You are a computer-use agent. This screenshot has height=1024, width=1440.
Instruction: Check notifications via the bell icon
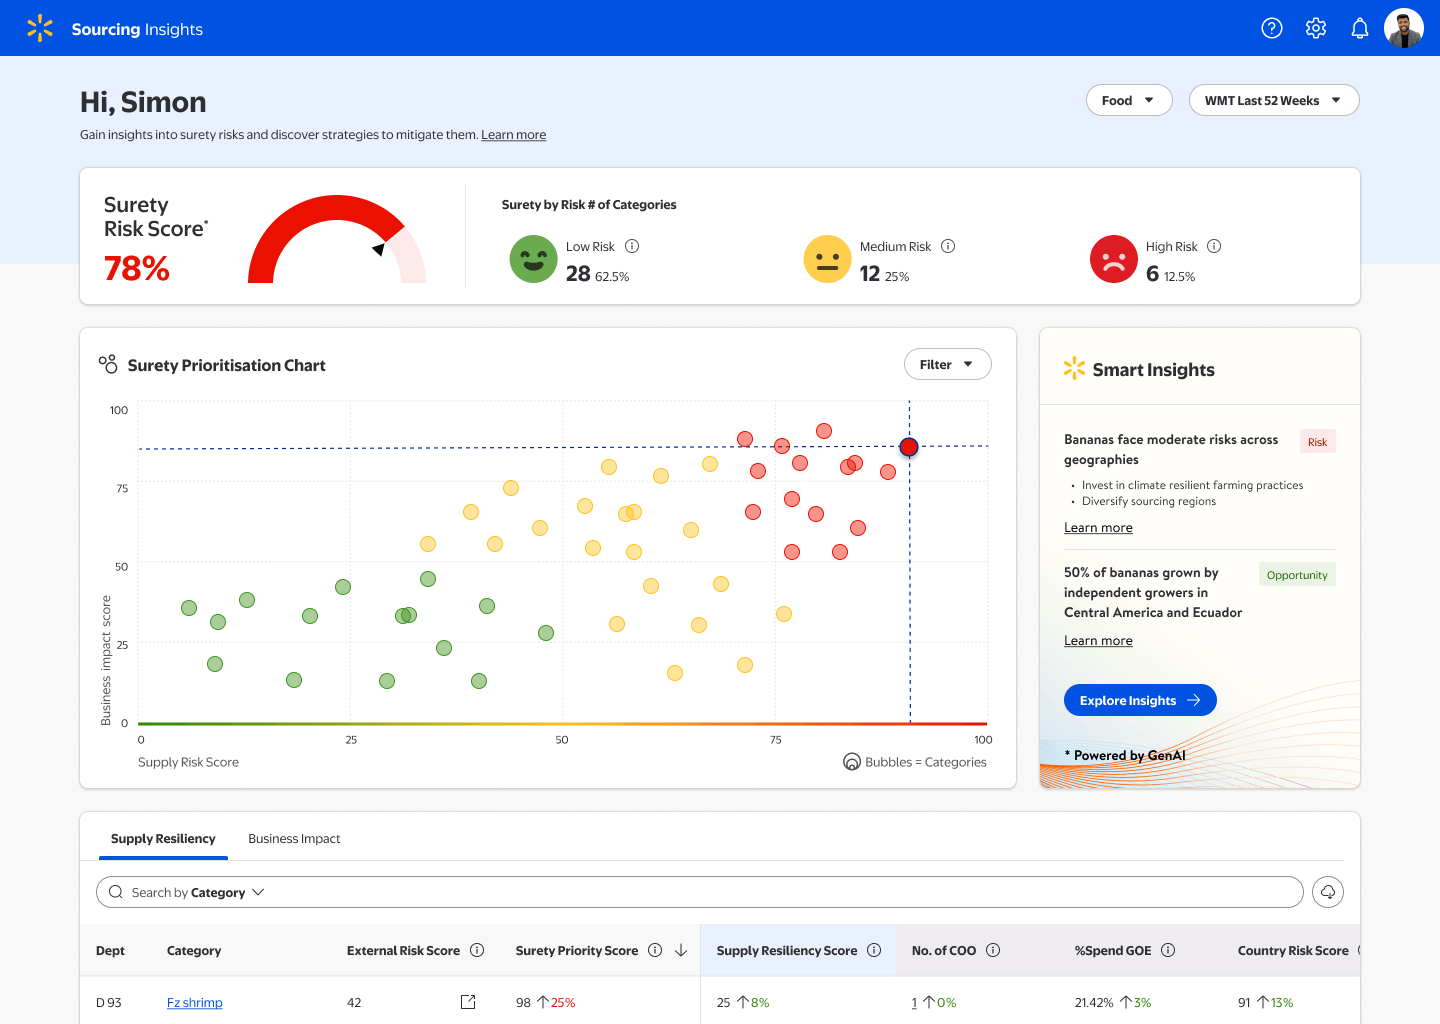pyautogui.click(x=1359, y=28)
